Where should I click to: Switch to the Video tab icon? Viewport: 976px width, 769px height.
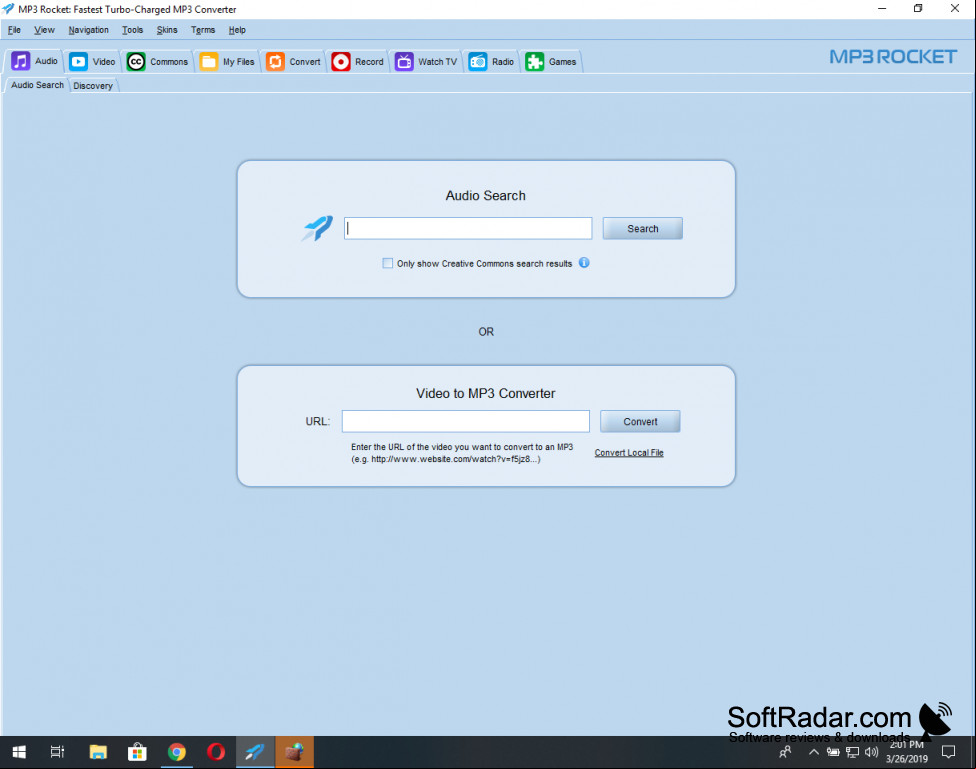tap(92, 62)
